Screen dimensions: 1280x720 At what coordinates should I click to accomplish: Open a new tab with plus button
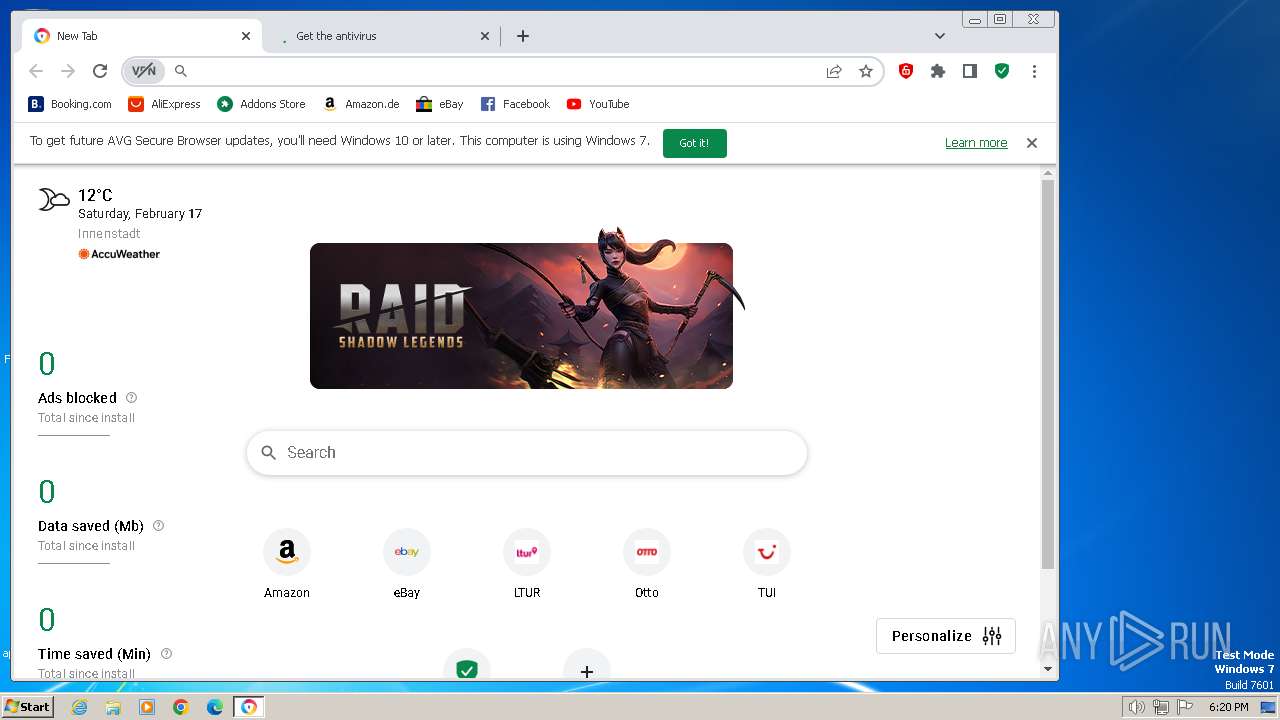click(523, 36)
